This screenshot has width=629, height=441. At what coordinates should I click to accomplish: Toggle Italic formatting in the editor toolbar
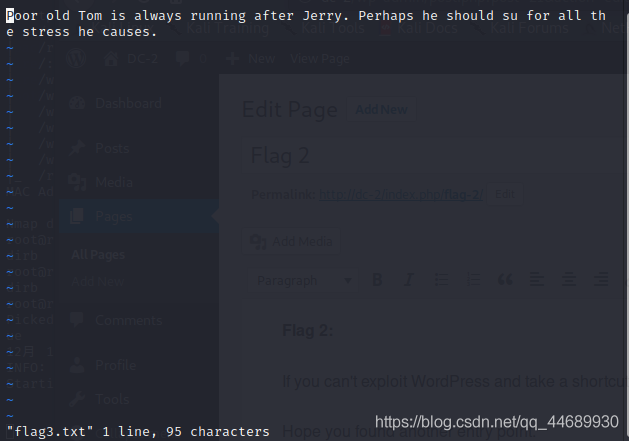tap(409, 280)
